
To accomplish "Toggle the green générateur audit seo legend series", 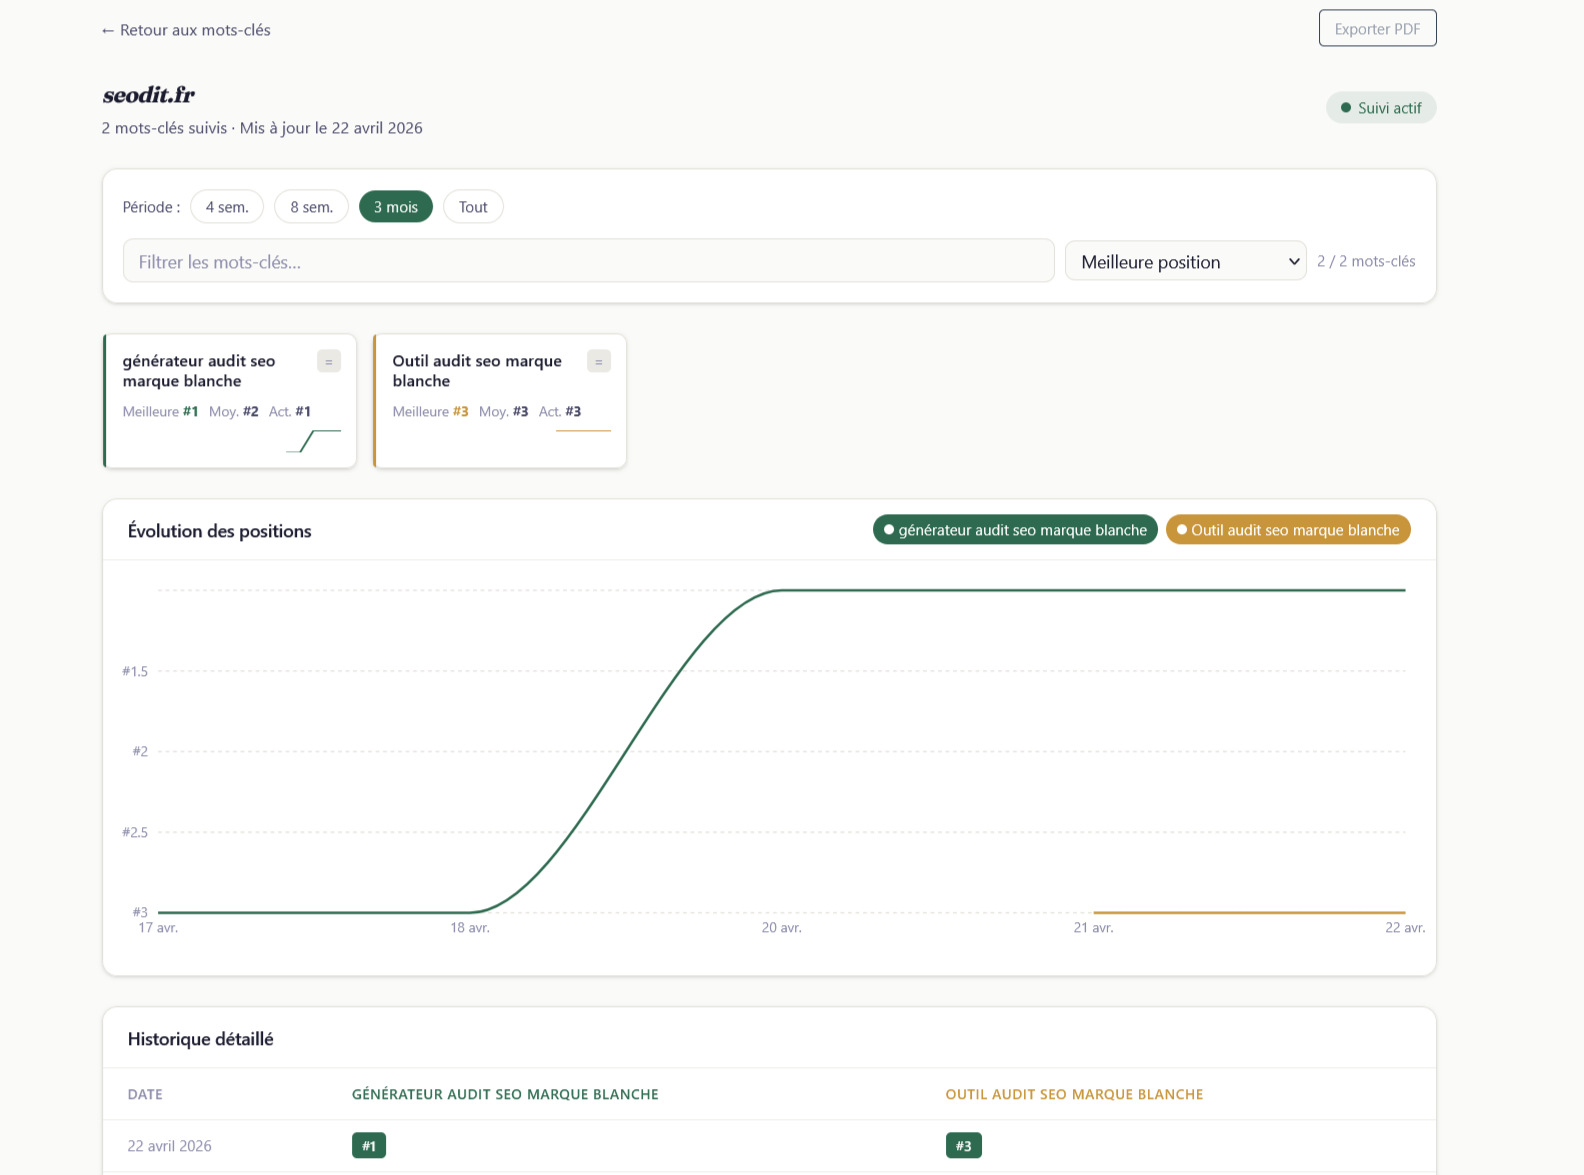I will [x=1015, y=530].
